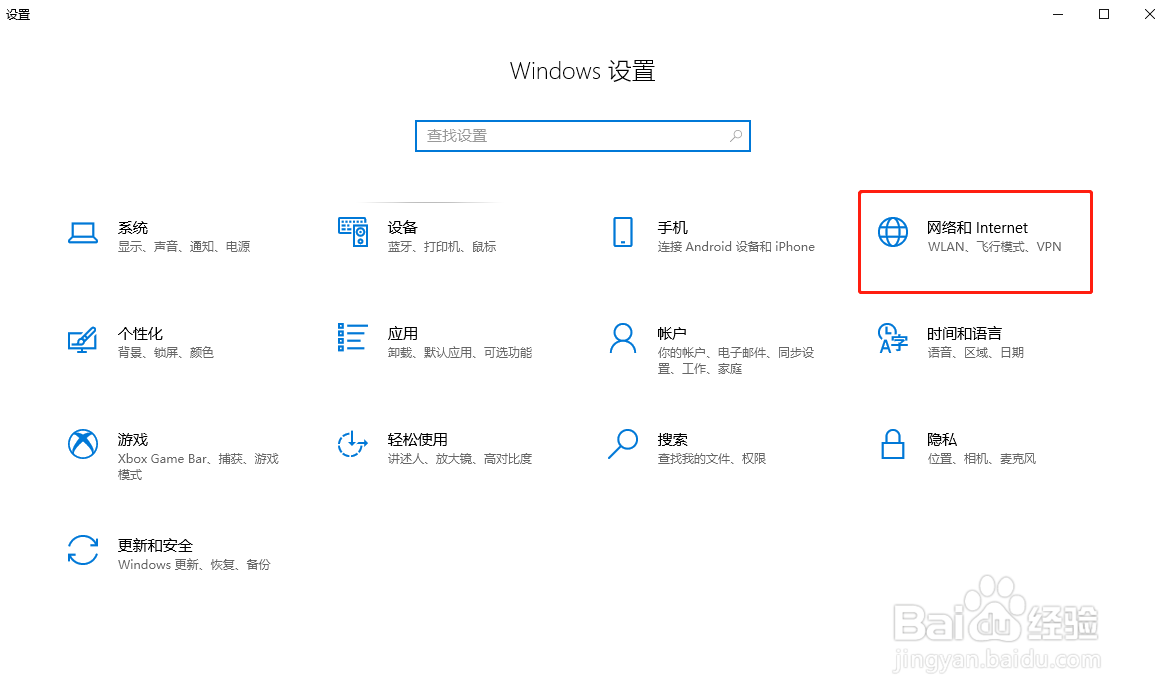Open the 系统 laptop icon
The height and width of the screenshot is (699, 1164).
tap(82, 233)
